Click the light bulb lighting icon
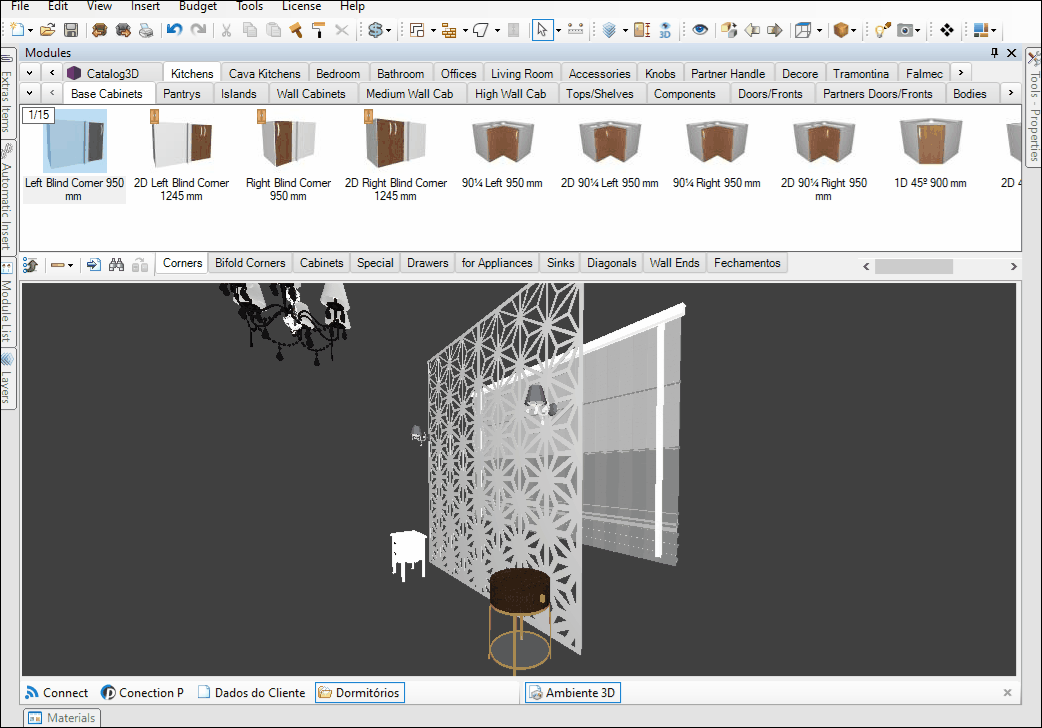The height and width of the screenshot is (728, 1042). pos(883,30)
